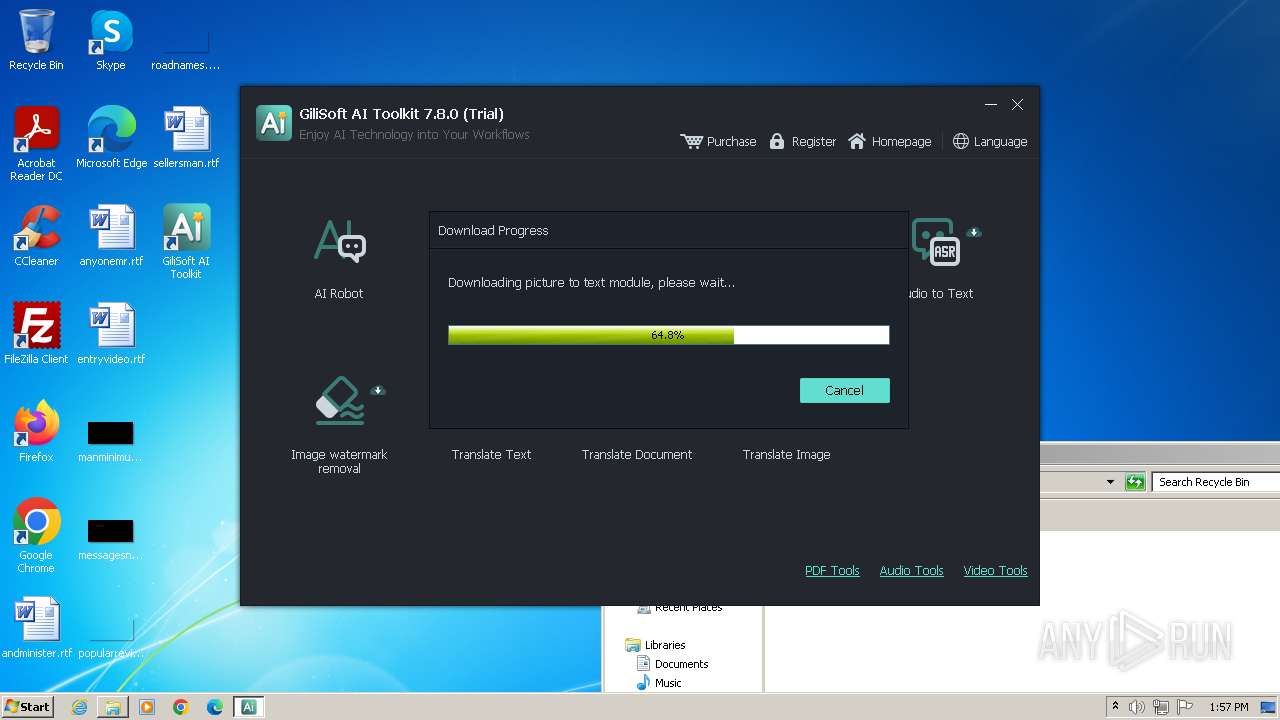The image size is (1280, 720).
Task: Click Search Recycle Bin field in Explorer
Action: click(1215, 482)
